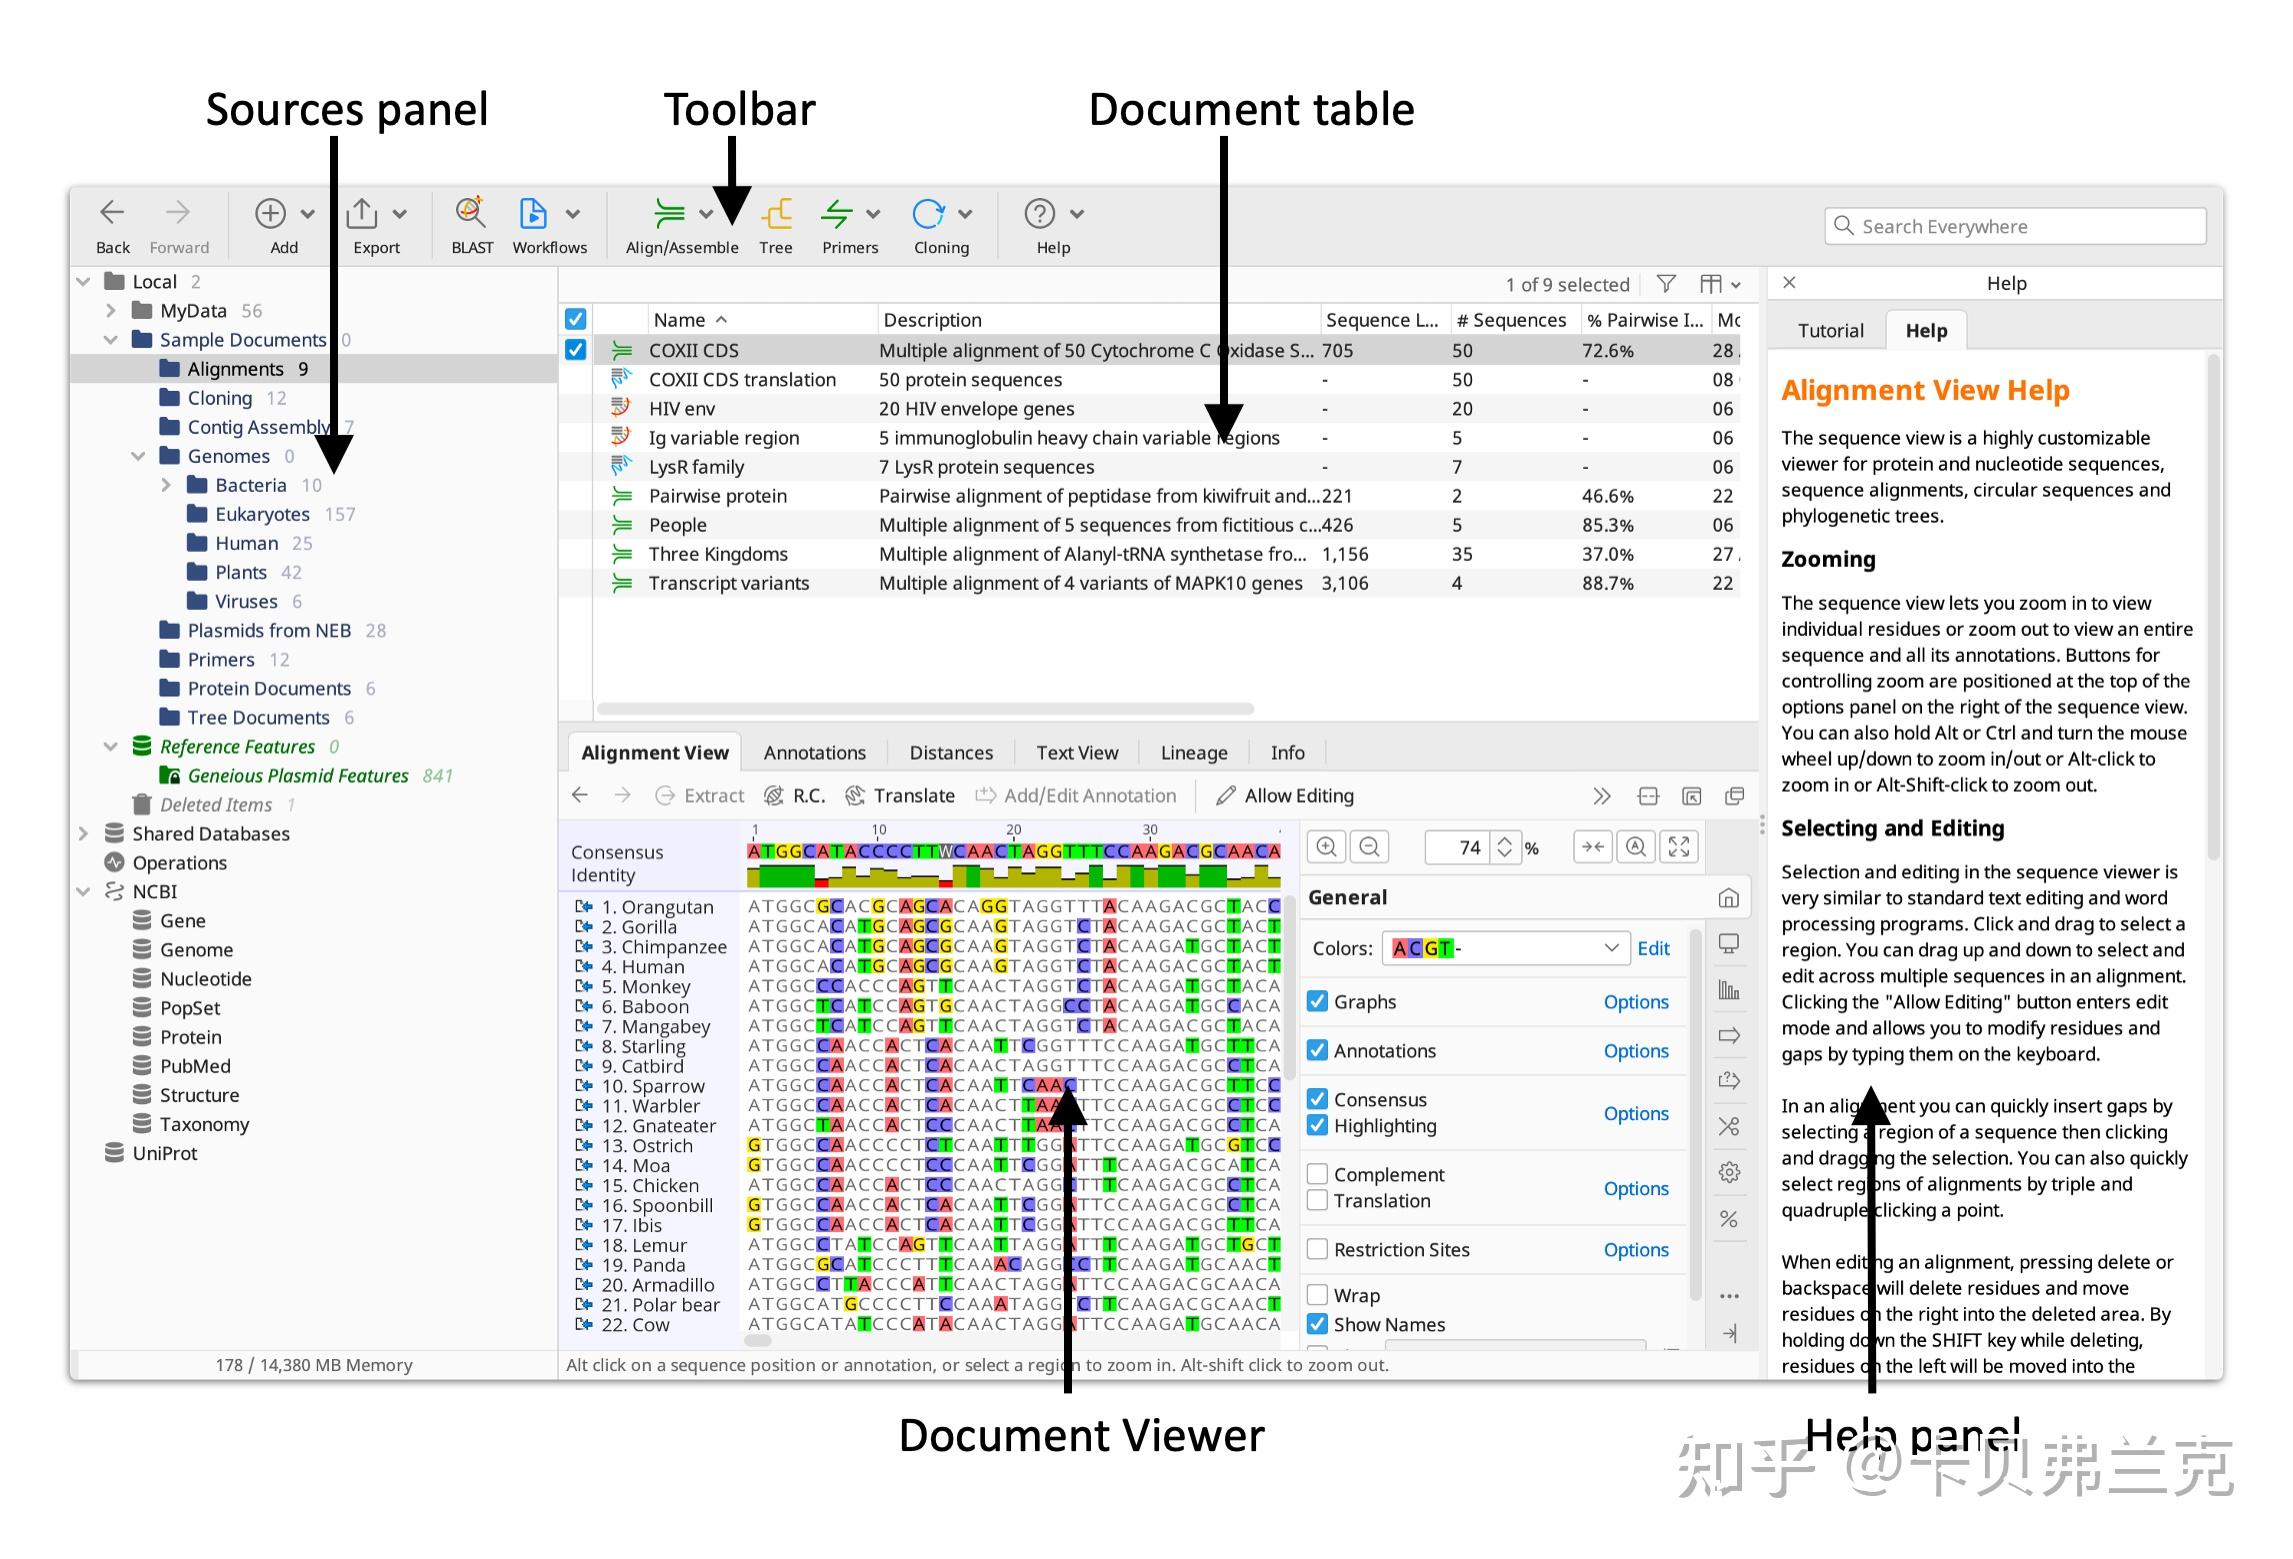Viewport: 2293px width, 1559px height.
Task: Enable the Restriction Sites checkbox
Action: tap(1318, 1249)
